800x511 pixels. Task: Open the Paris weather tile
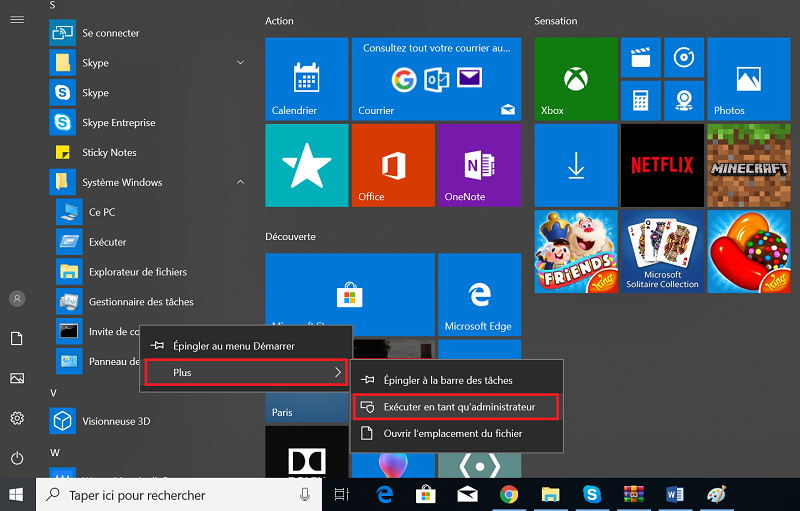click(307, 408)
